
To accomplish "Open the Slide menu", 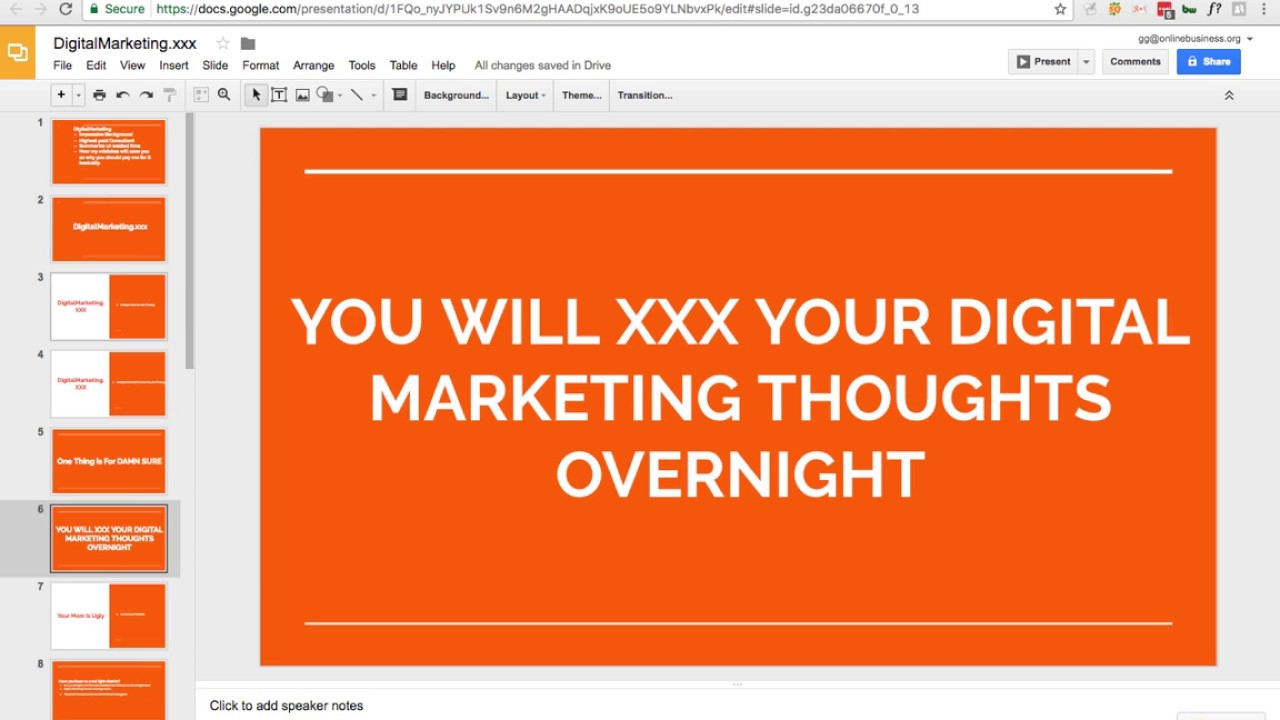I will (x=215, y=65).
